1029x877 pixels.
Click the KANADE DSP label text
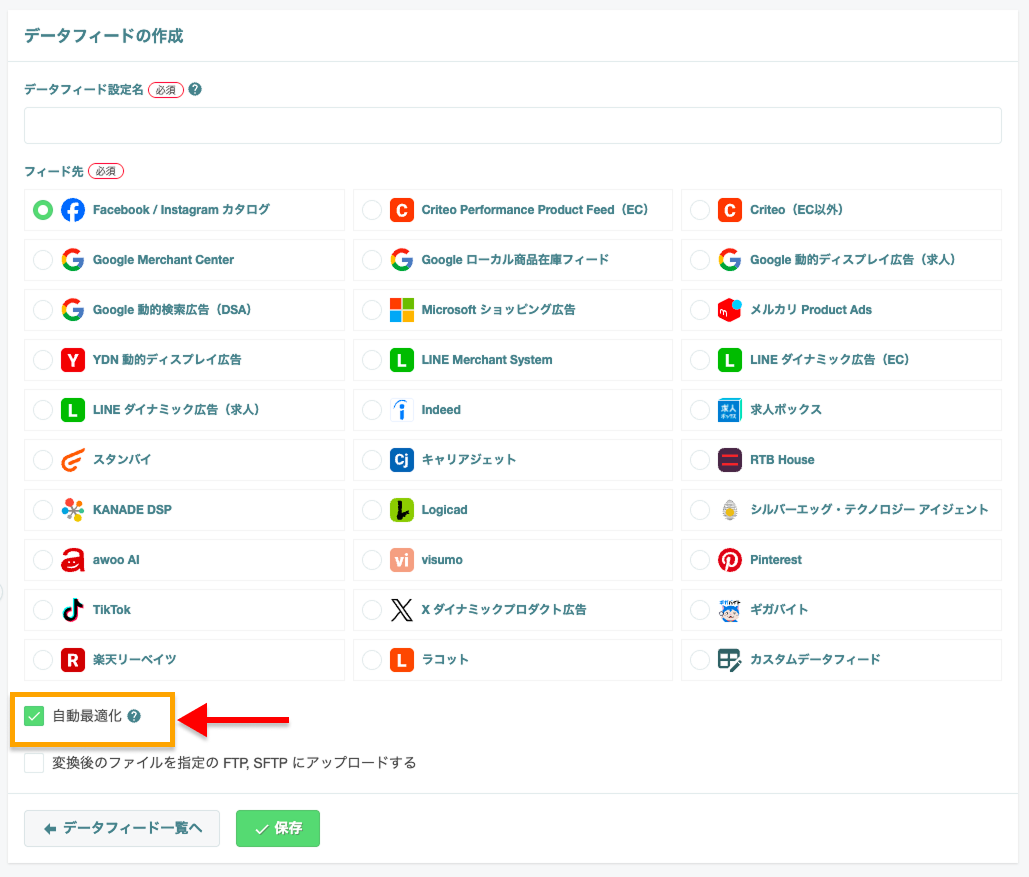132,509
